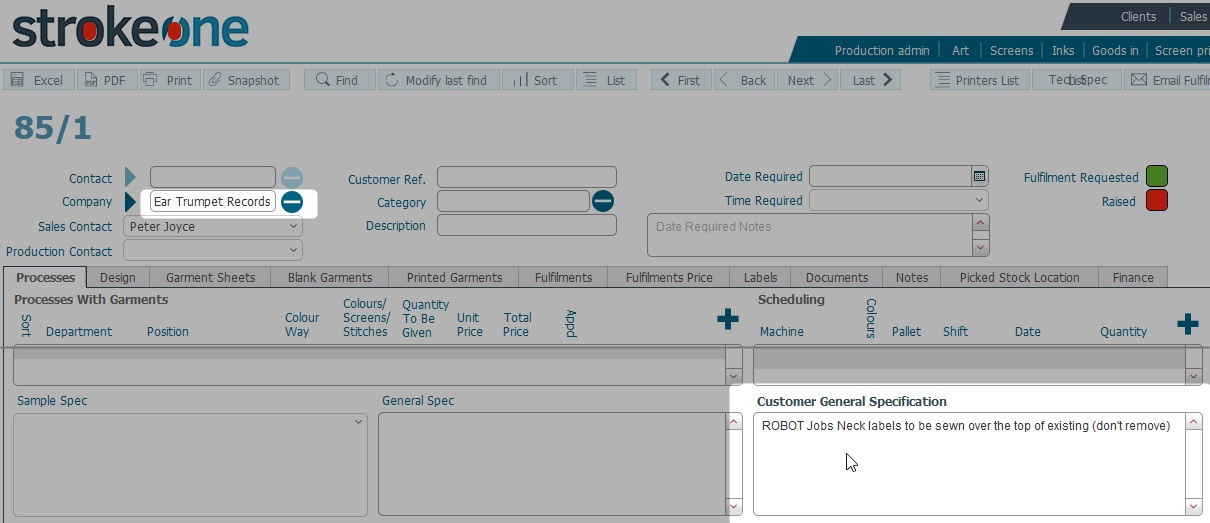This screenshot has width=1210, height=523.
Task: Open calendar picker for Date Required
Action: pyautogui.click(x=979, y=177)
